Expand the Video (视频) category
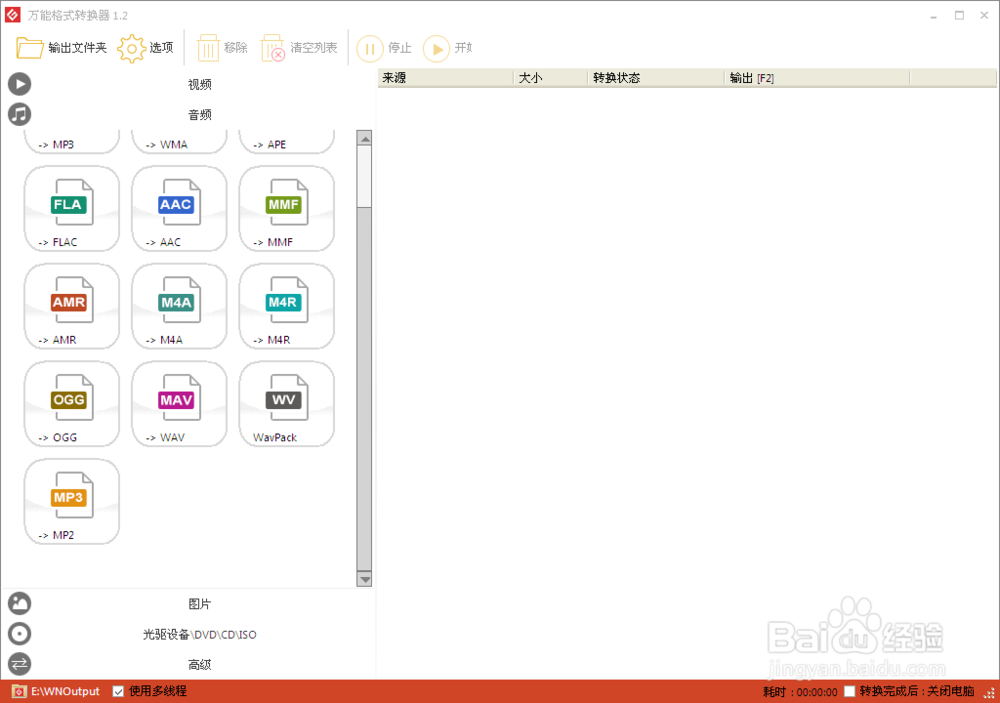Viewport: 1000px width, 703px height. [x=200, y=84]
